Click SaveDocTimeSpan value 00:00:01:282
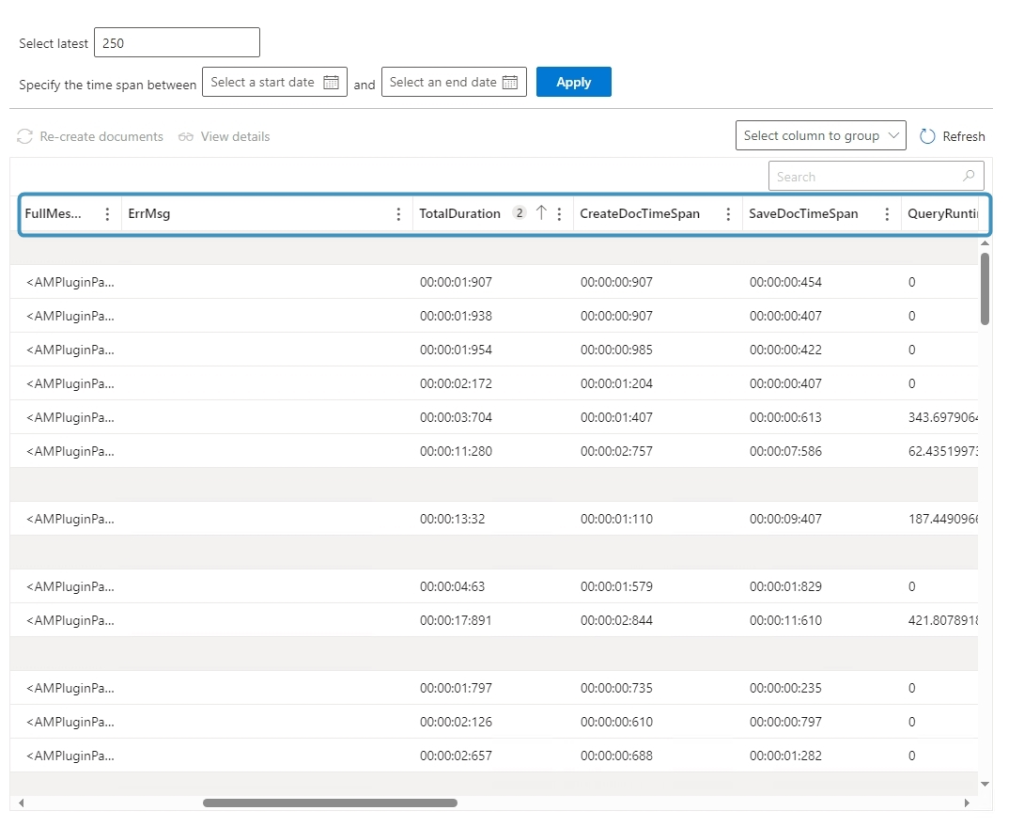This screenshot has height=826, width=1024. coord(786,755)
